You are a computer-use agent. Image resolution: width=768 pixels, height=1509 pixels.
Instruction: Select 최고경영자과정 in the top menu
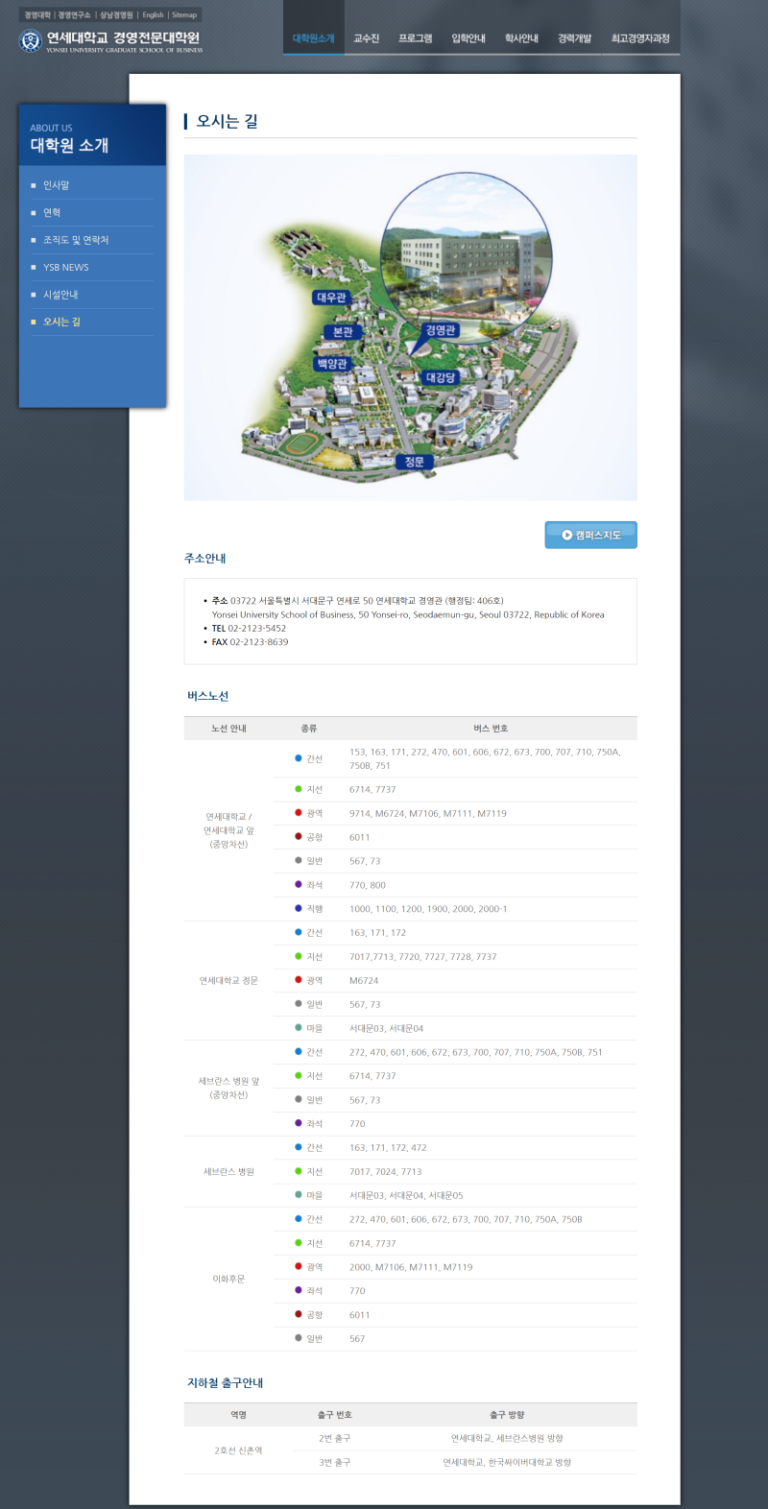click(x=640, y=39)
